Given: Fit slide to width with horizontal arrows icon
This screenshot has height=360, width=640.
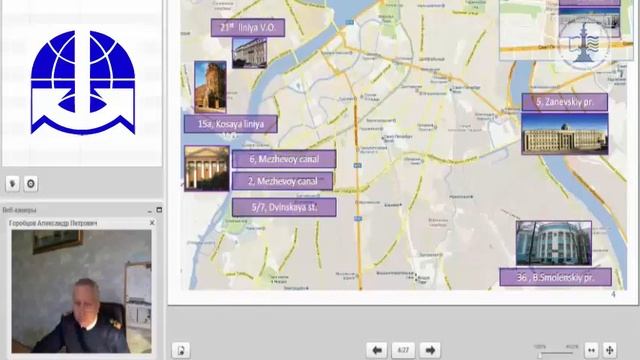Looking at the screenshot, I should tap(591, 350).
